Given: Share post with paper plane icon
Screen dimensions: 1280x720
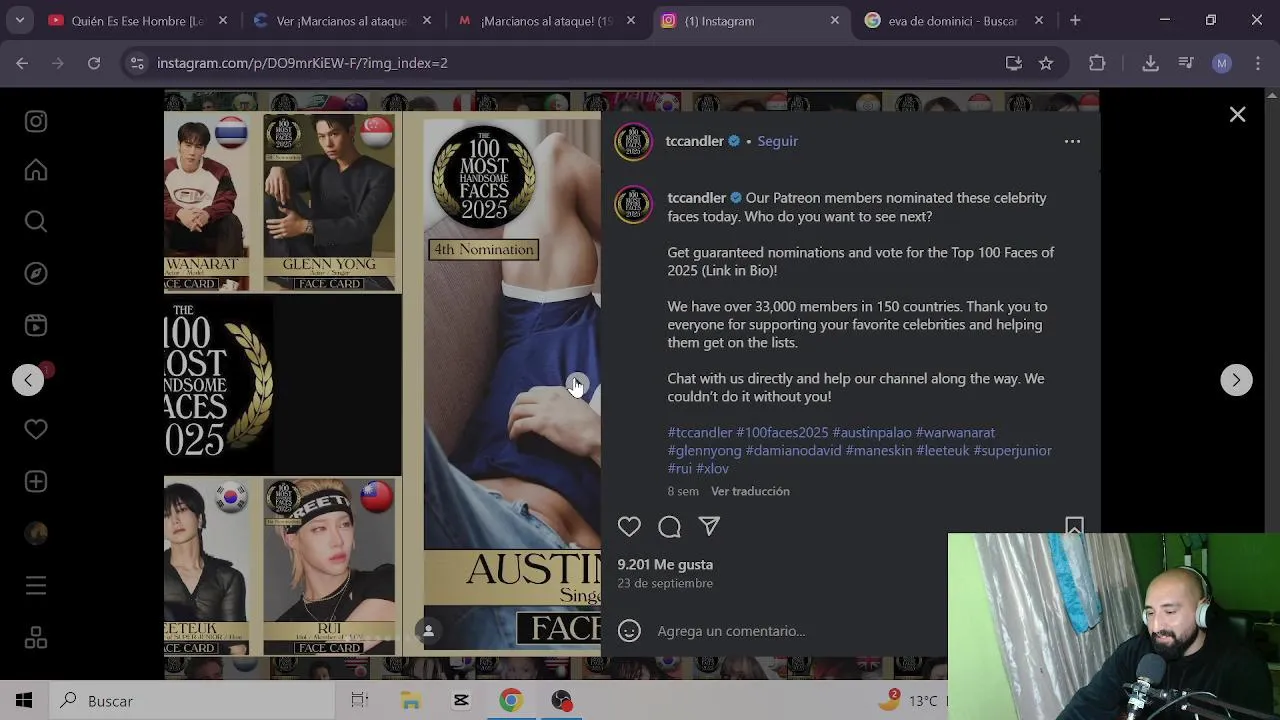Looking at the screenshot, I should pyautogui.click(x=709, y=526).
